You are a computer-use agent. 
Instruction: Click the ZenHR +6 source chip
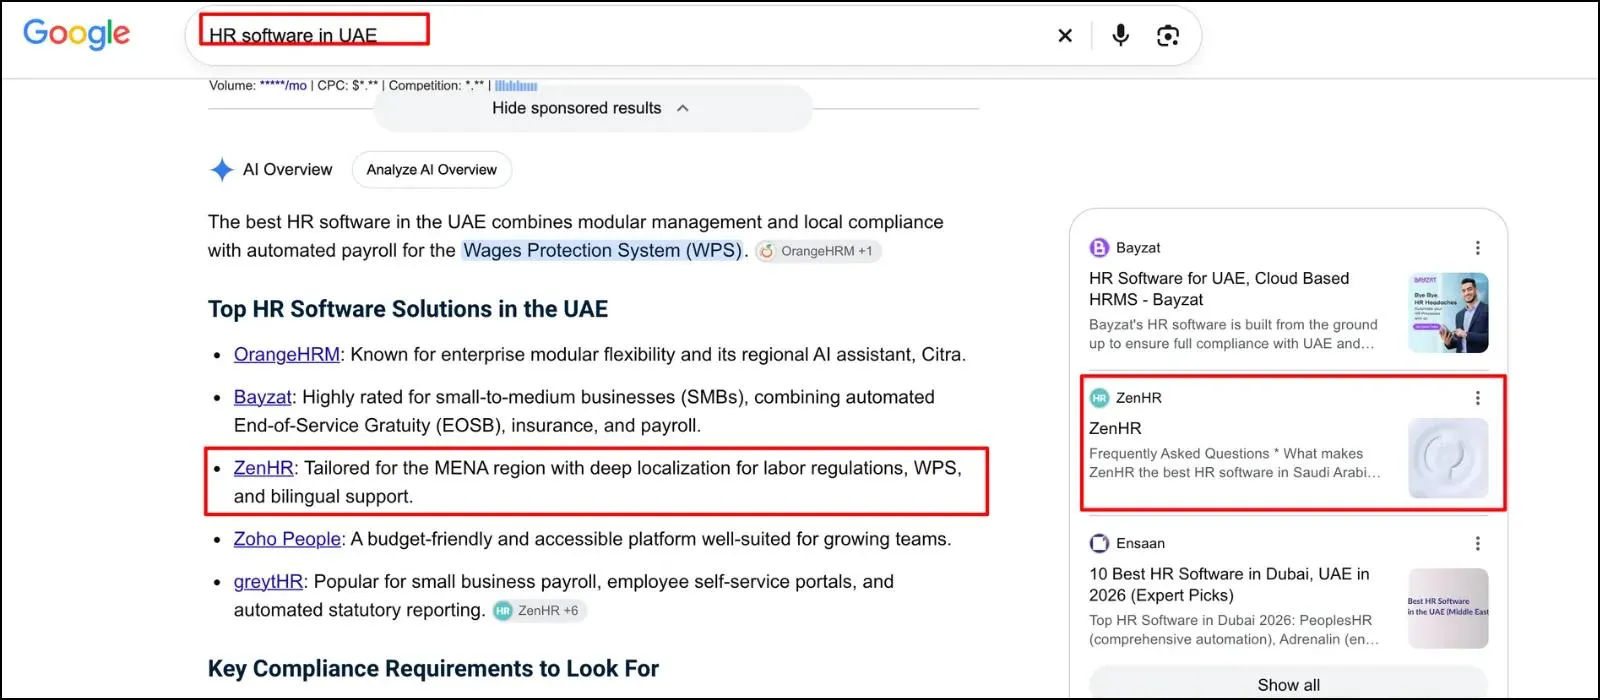click(x=538, y=611)
